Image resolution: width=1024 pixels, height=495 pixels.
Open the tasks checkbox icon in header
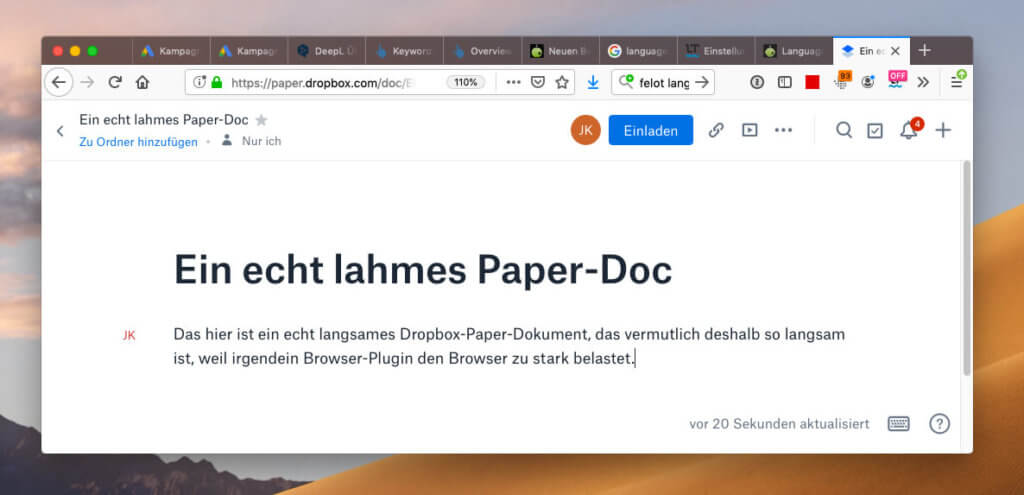click(875, 130)
